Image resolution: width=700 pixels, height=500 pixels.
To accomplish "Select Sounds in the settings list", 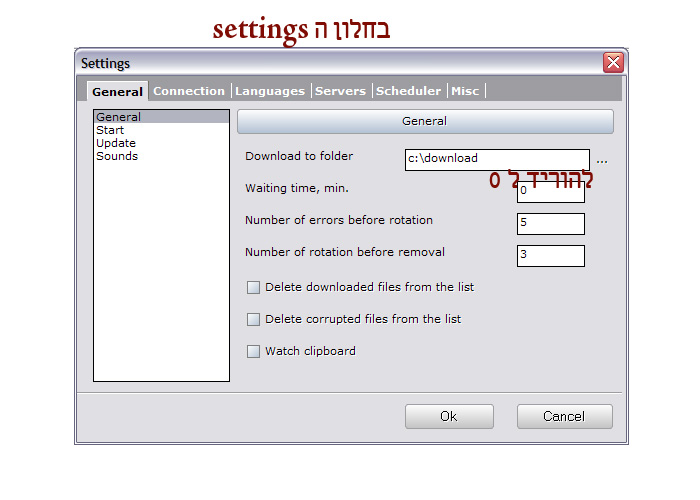I will coord(117,156).
